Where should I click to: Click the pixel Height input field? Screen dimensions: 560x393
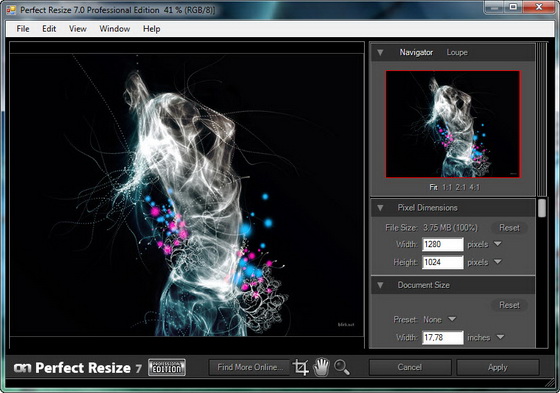(442, 262)
